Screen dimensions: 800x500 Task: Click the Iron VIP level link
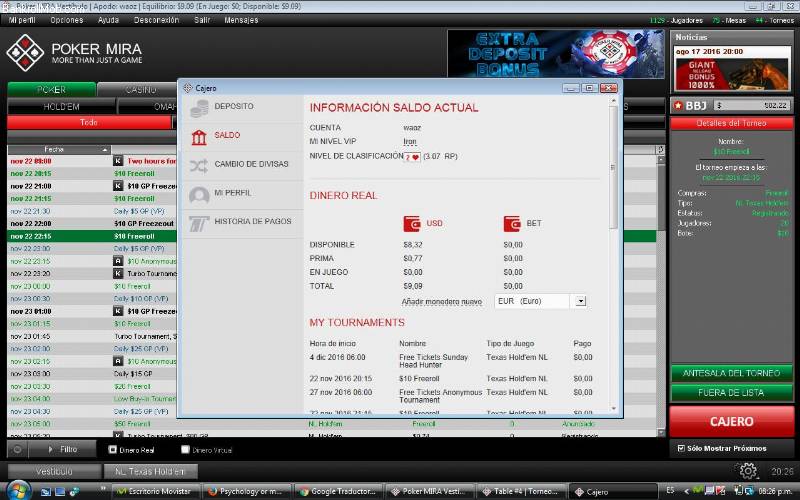click(x=410, y=141)
